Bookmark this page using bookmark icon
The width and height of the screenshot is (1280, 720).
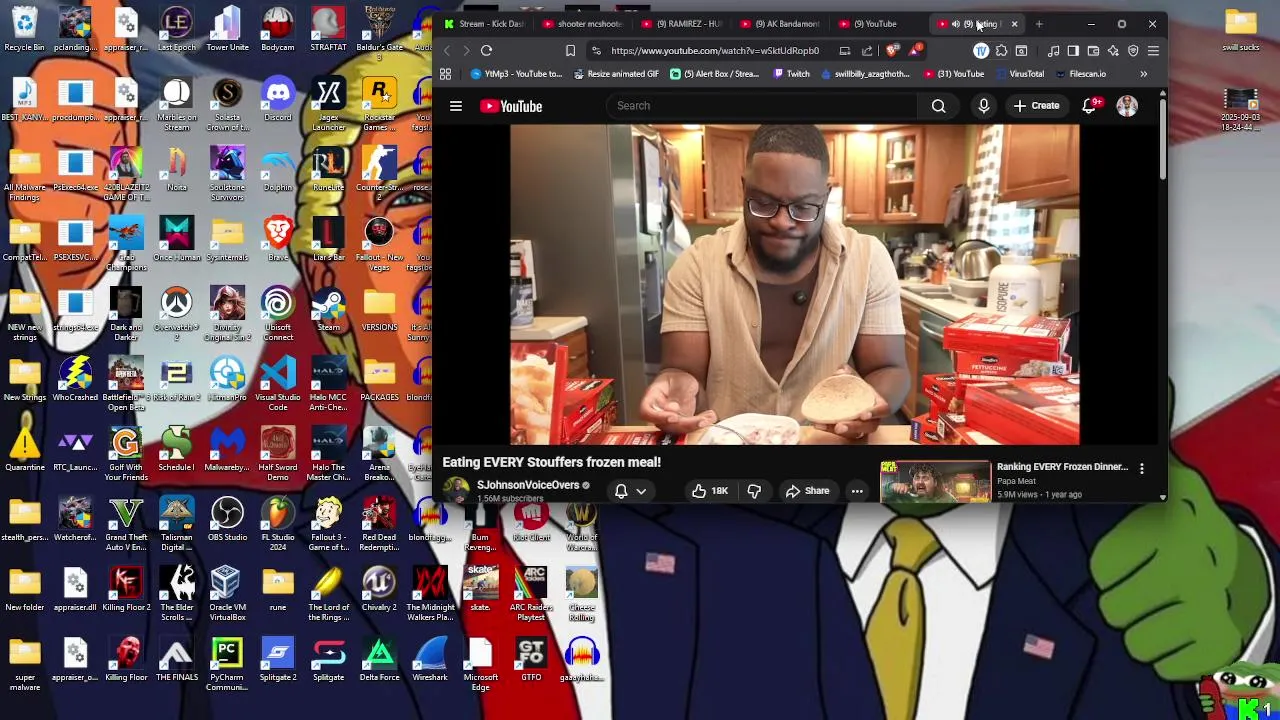(570, 50)
